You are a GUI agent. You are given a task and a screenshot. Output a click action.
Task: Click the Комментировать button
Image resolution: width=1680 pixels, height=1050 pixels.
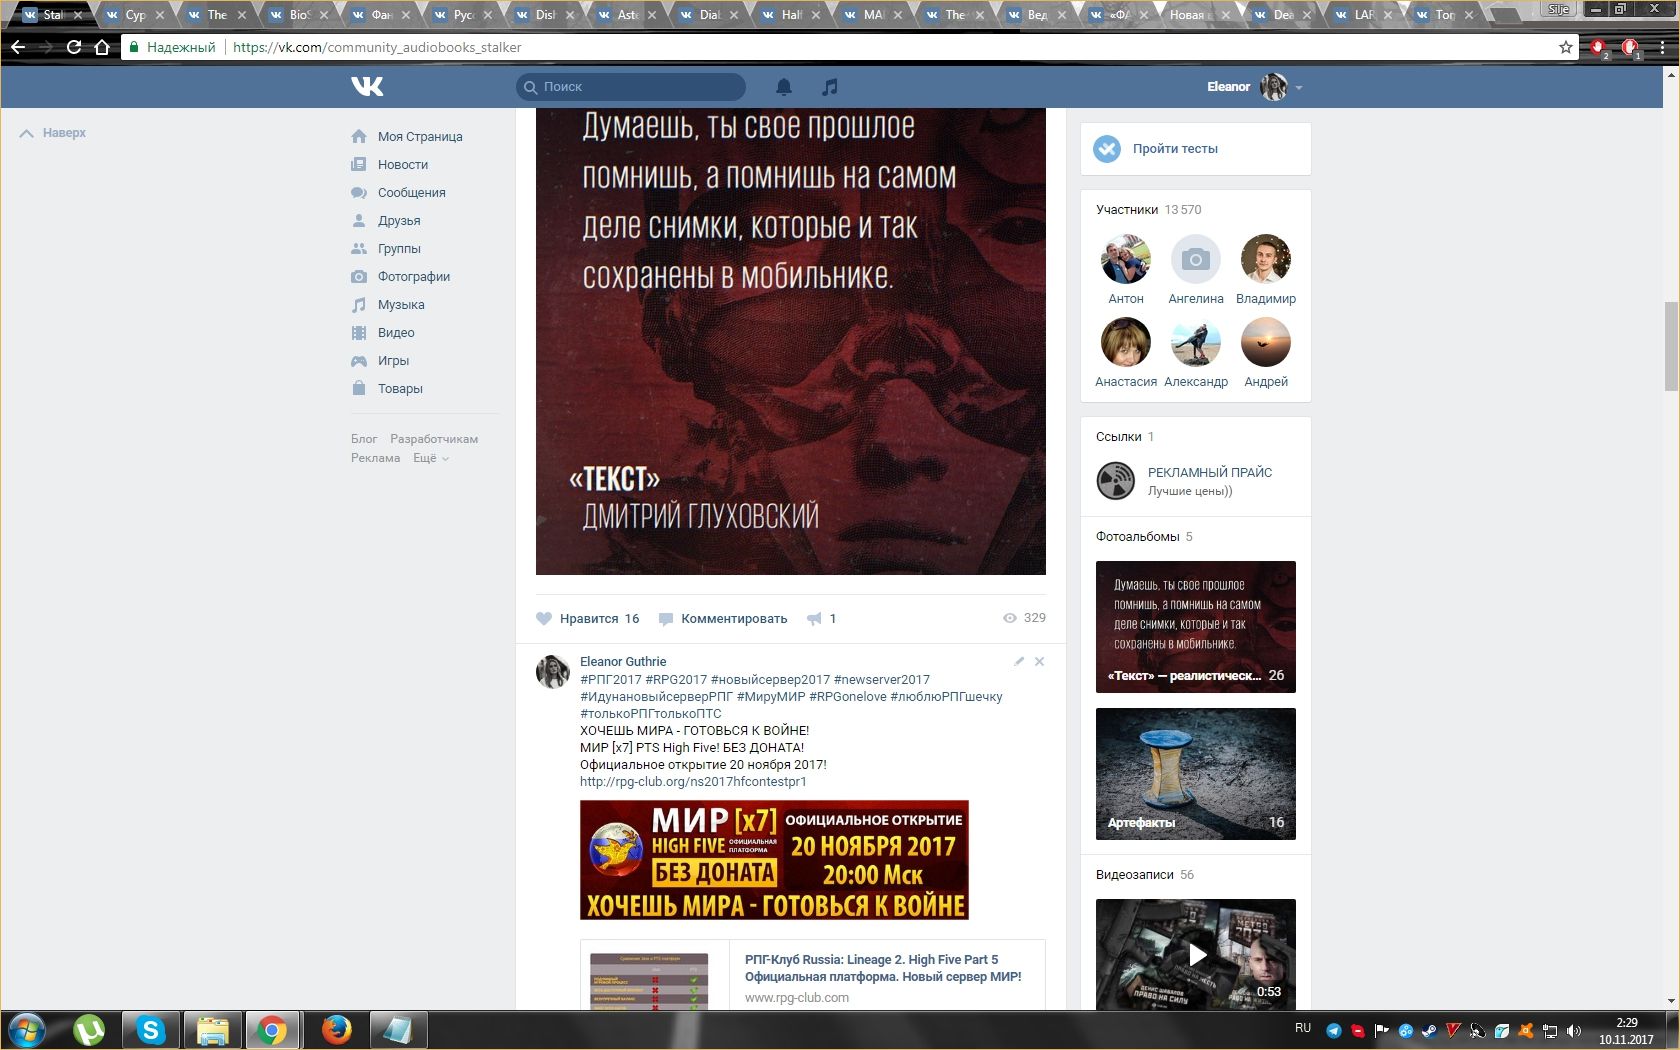click(x=723, y=619)
